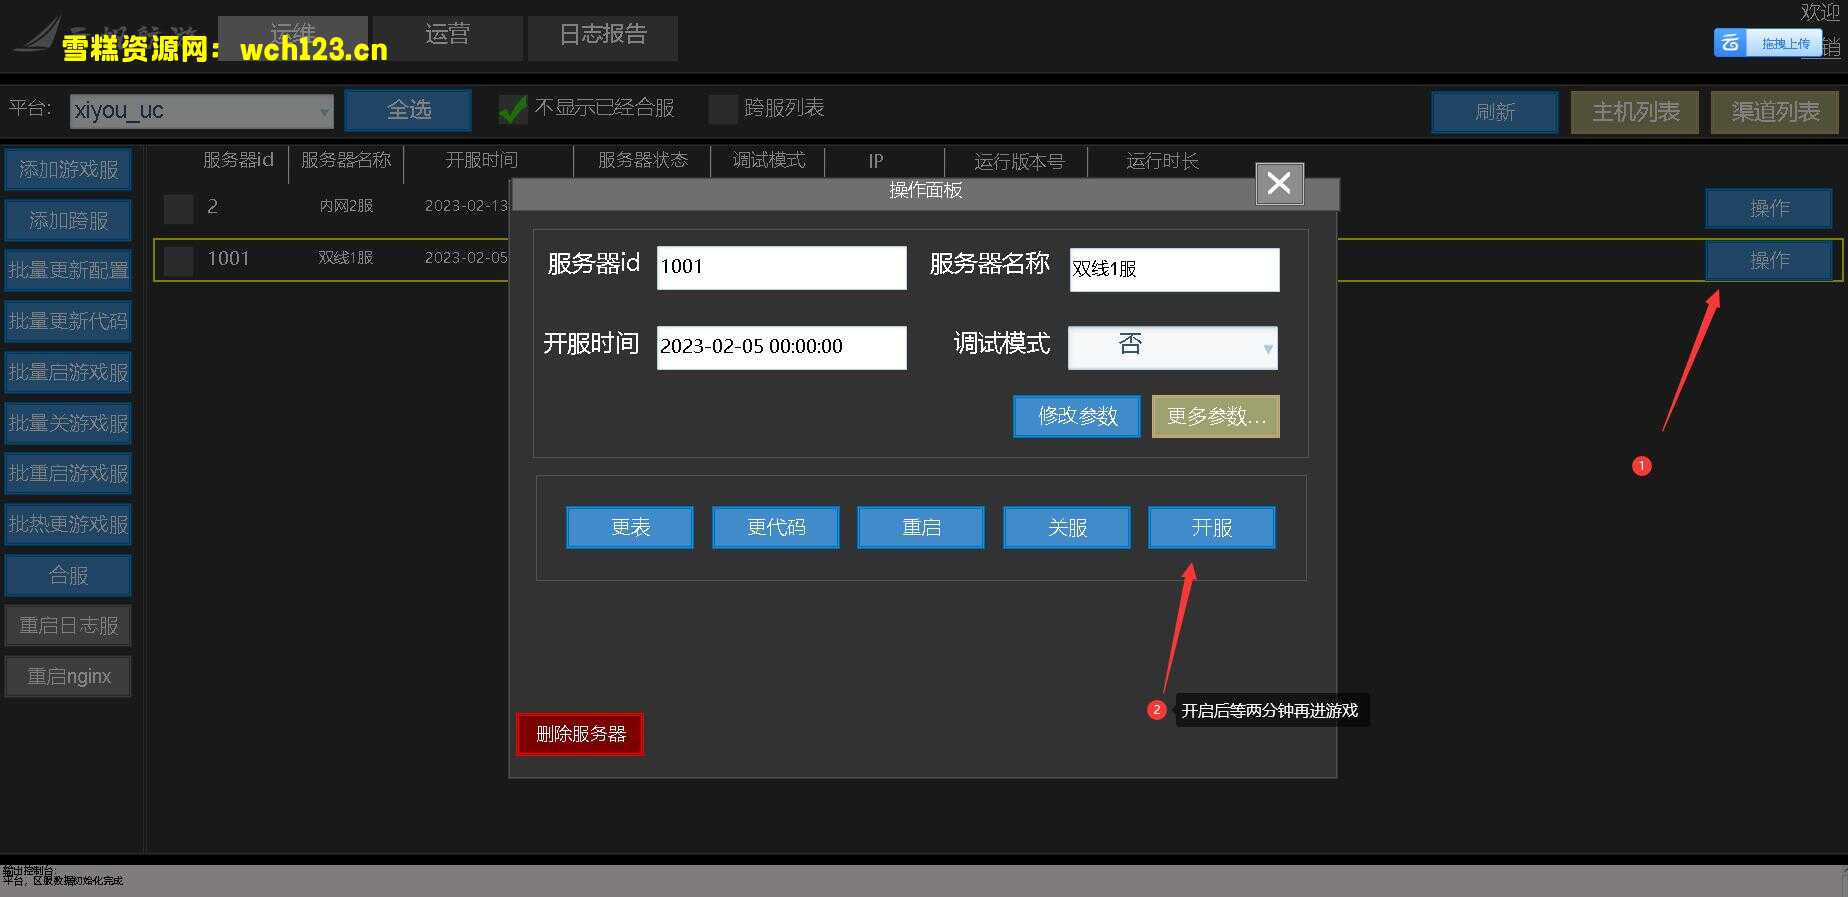Click the 运行版本号 column header
This screenshot has height=897, width=1848.
click(x=1019, y=161)
